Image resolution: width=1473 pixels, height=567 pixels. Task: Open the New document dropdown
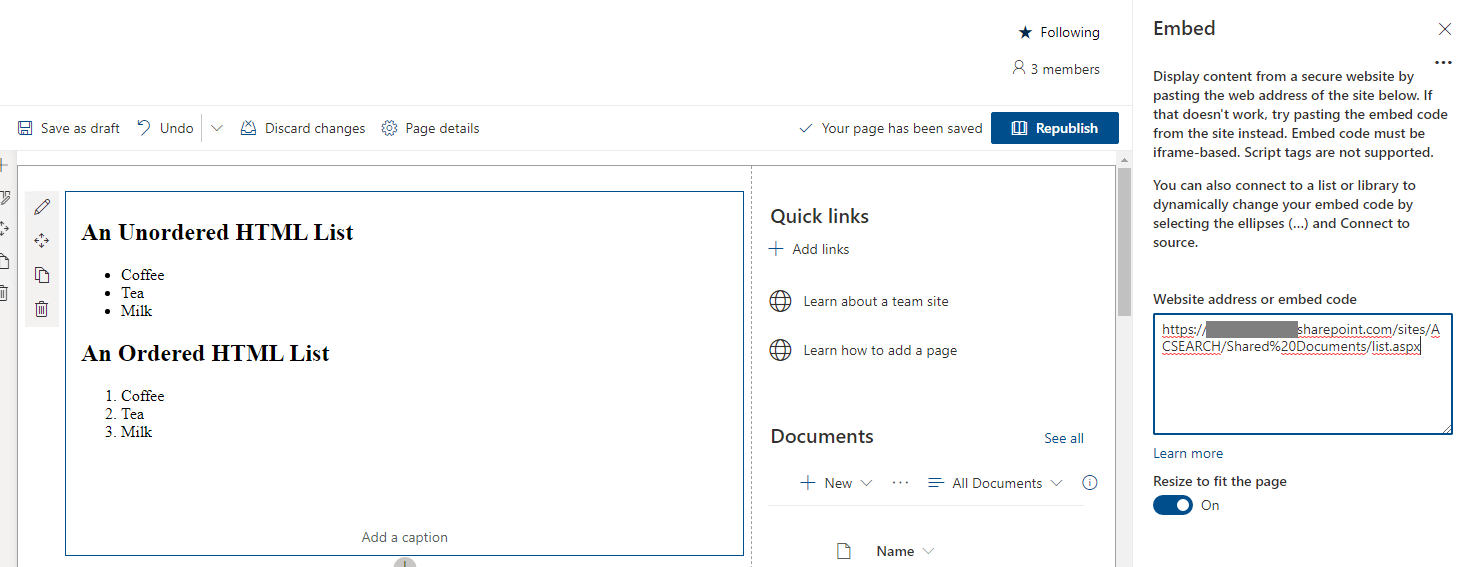click(837, 483)
